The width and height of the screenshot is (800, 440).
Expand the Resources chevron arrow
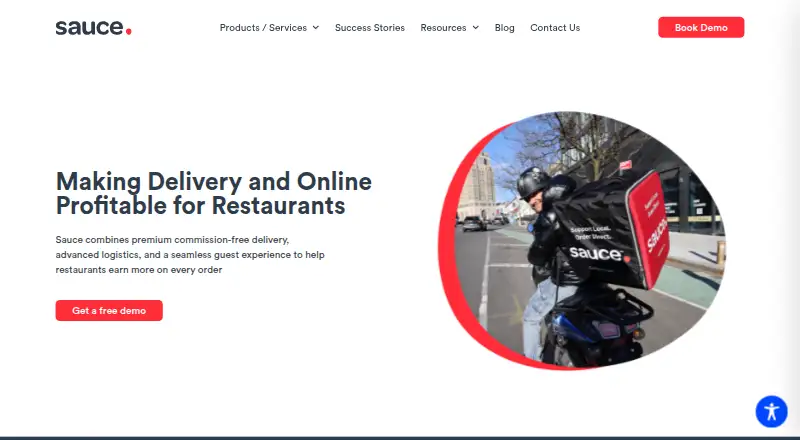click(476, 28)
